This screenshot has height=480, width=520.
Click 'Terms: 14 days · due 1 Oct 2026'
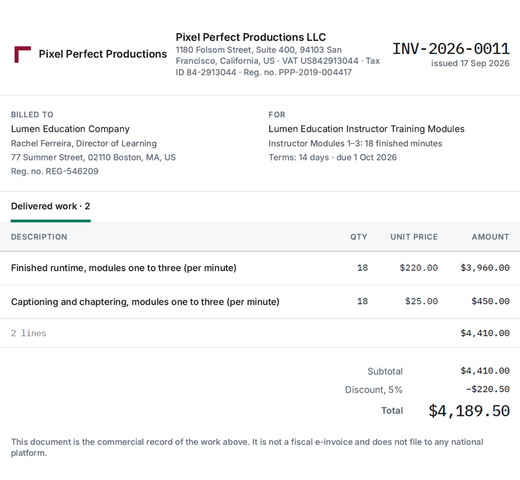pyautogui.click(x=333, y=157)
